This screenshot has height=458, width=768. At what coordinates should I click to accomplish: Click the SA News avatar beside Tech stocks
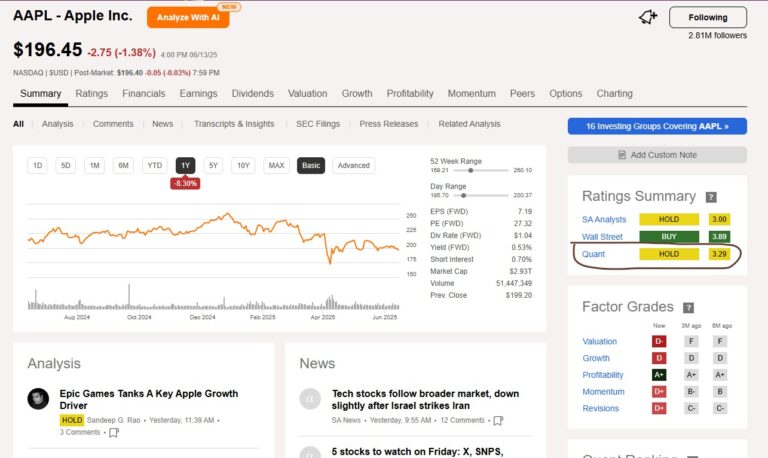tap(310, 399)
